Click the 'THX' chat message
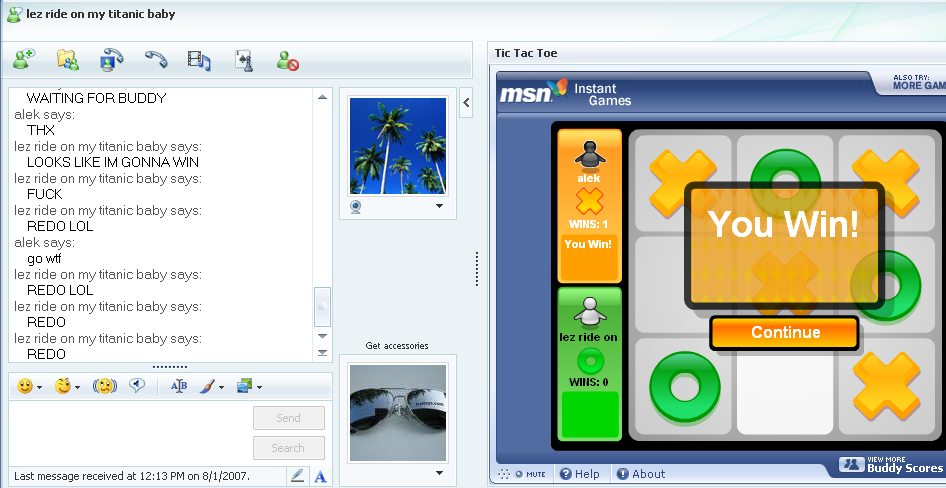This screenshot has width=946, height=488. pyautogui.click(x=41, y=130)
